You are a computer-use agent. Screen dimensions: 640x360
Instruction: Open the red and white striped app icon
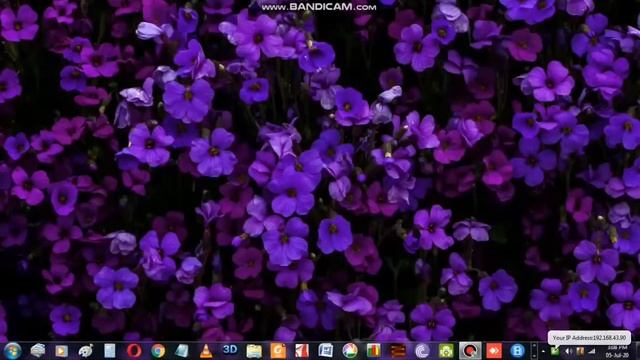click(x=302, y=351)
